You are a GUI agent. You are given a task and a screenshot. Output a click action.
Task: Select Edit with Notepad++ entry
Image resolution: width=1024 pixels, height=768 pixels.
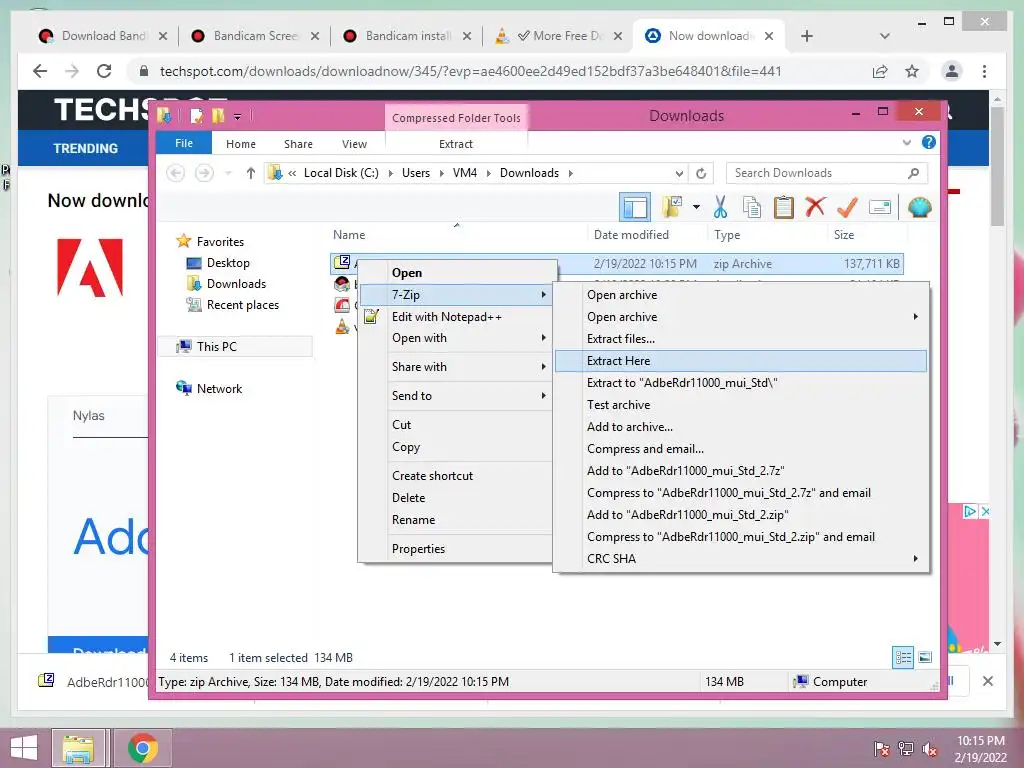coord(455,317)
